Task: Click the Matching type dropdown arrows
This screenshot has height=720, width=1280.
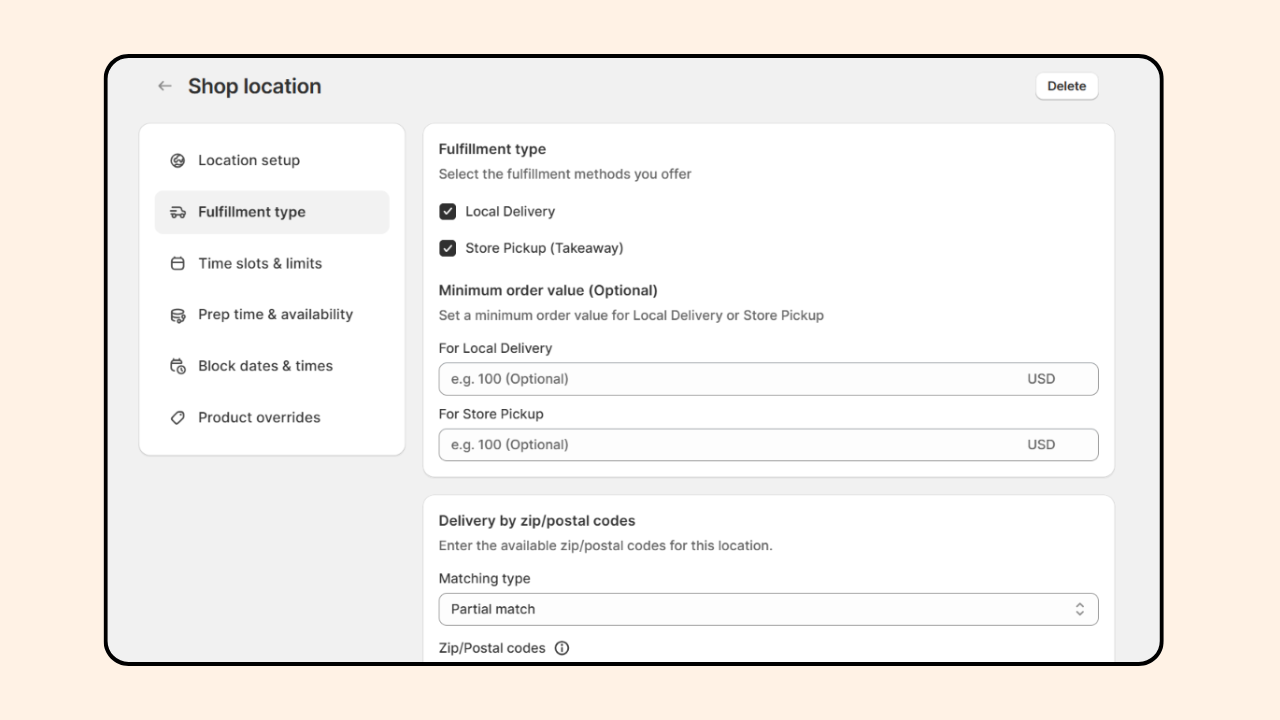Action: point(1080,609)
